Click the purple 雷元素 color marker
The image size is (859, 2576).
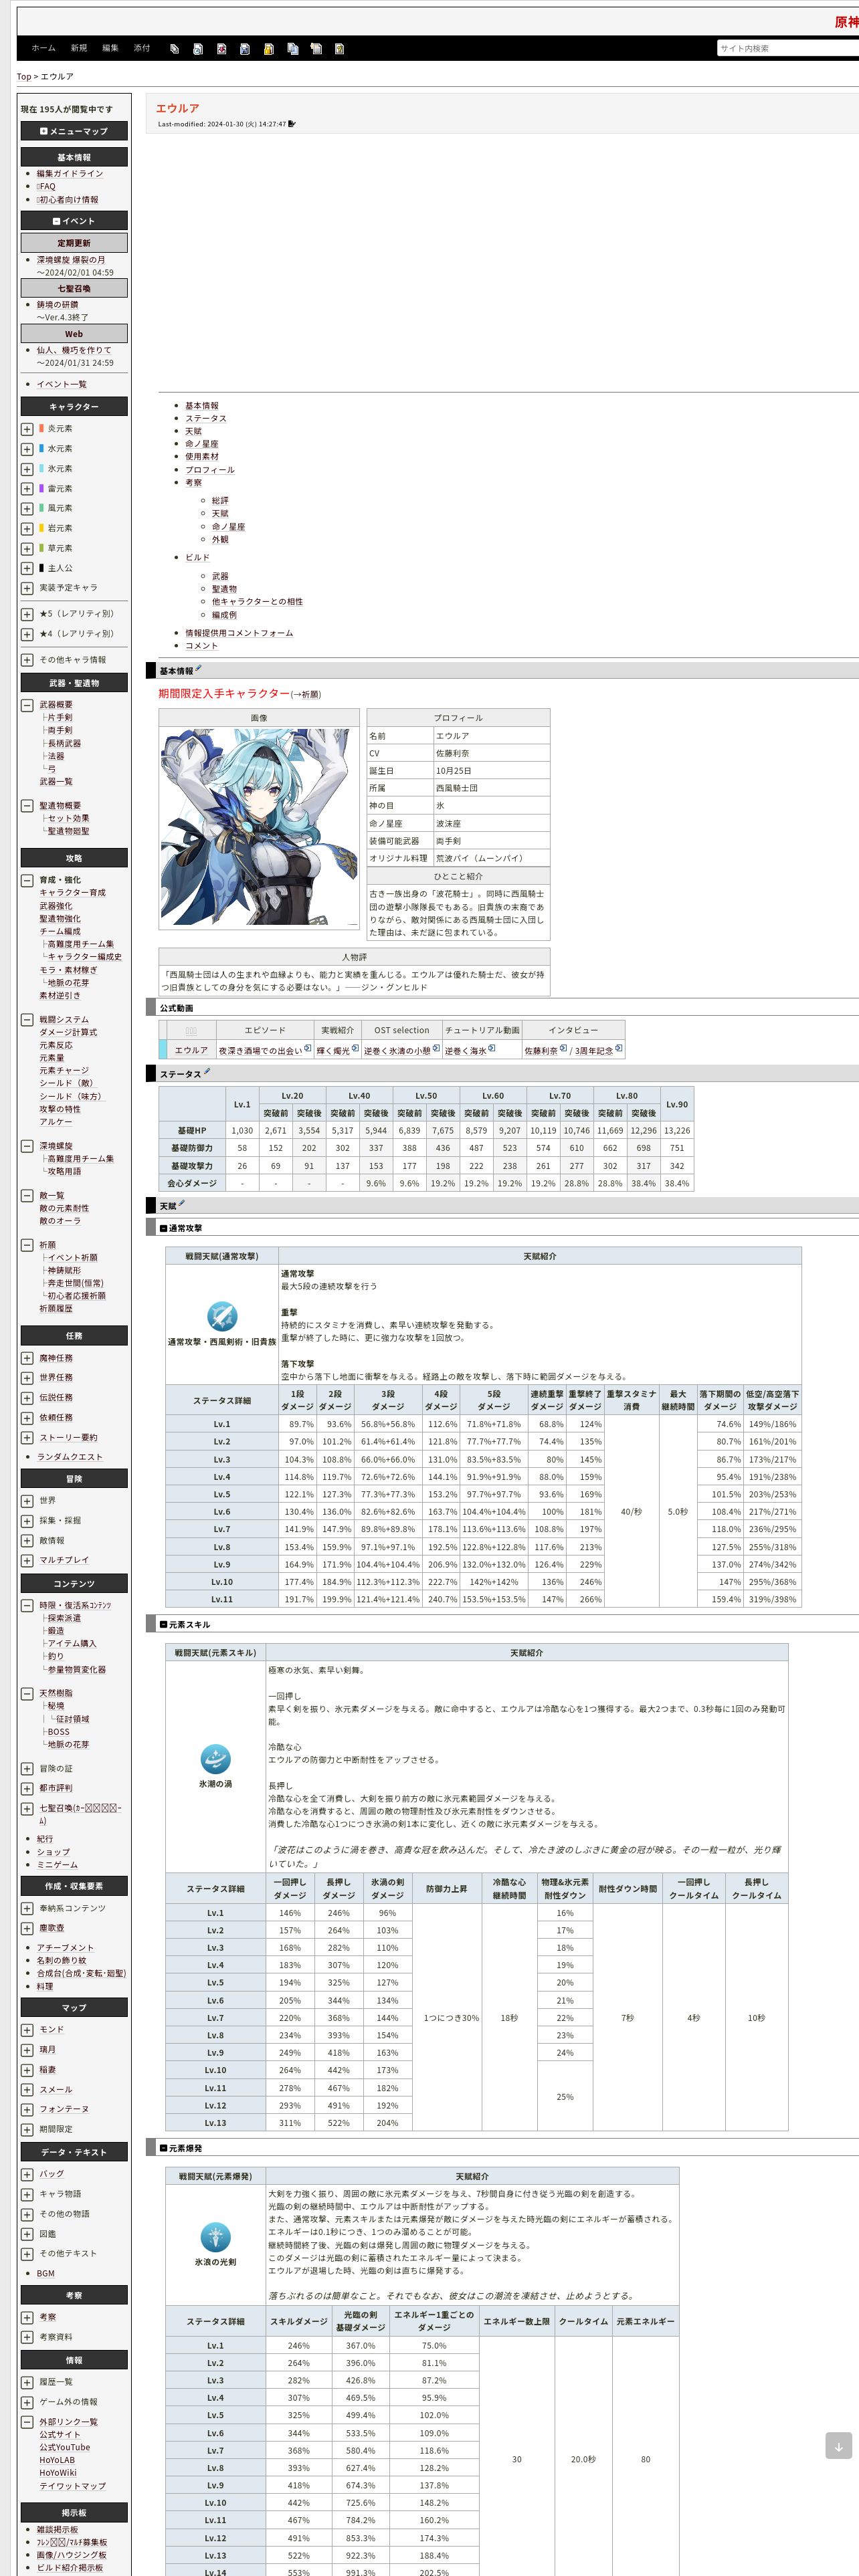point(41,488)
